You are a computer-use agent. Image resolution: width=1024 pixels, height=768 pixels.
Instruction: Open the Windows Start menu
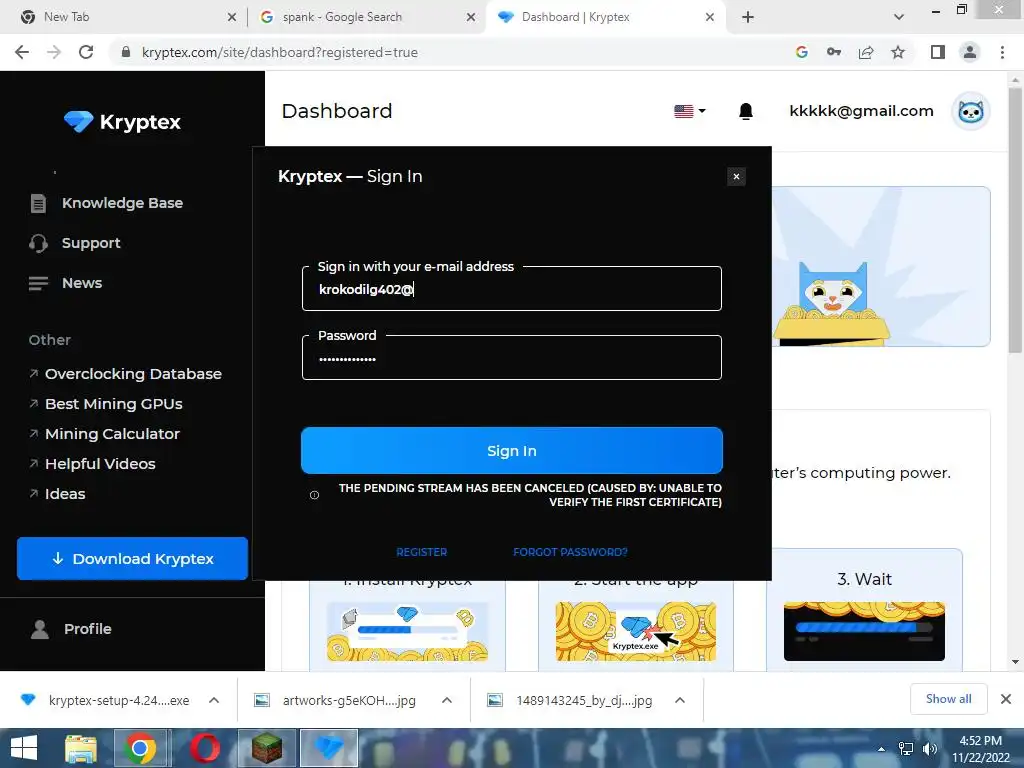click(24, 748)
